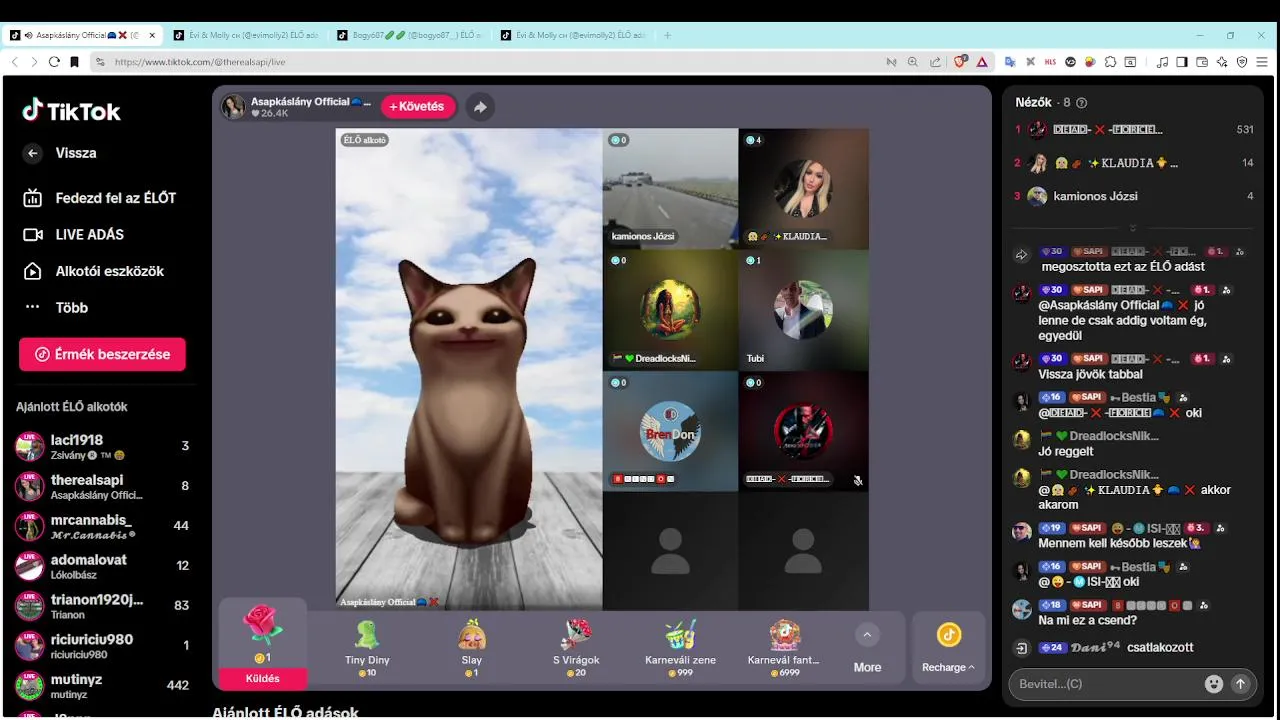Select the Karneváli zene gift
1280x720 pixels.
coord(680,647)
